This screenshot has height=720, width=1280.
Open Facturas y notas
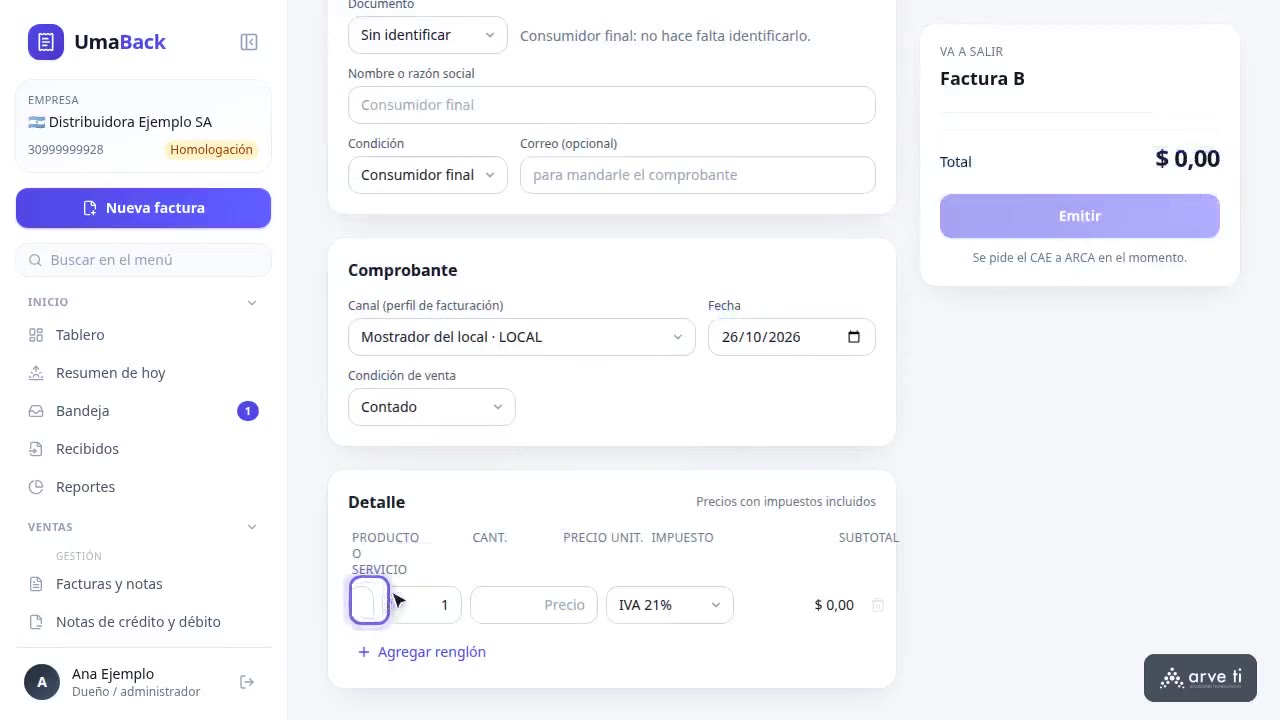click(x=143, y=584)
